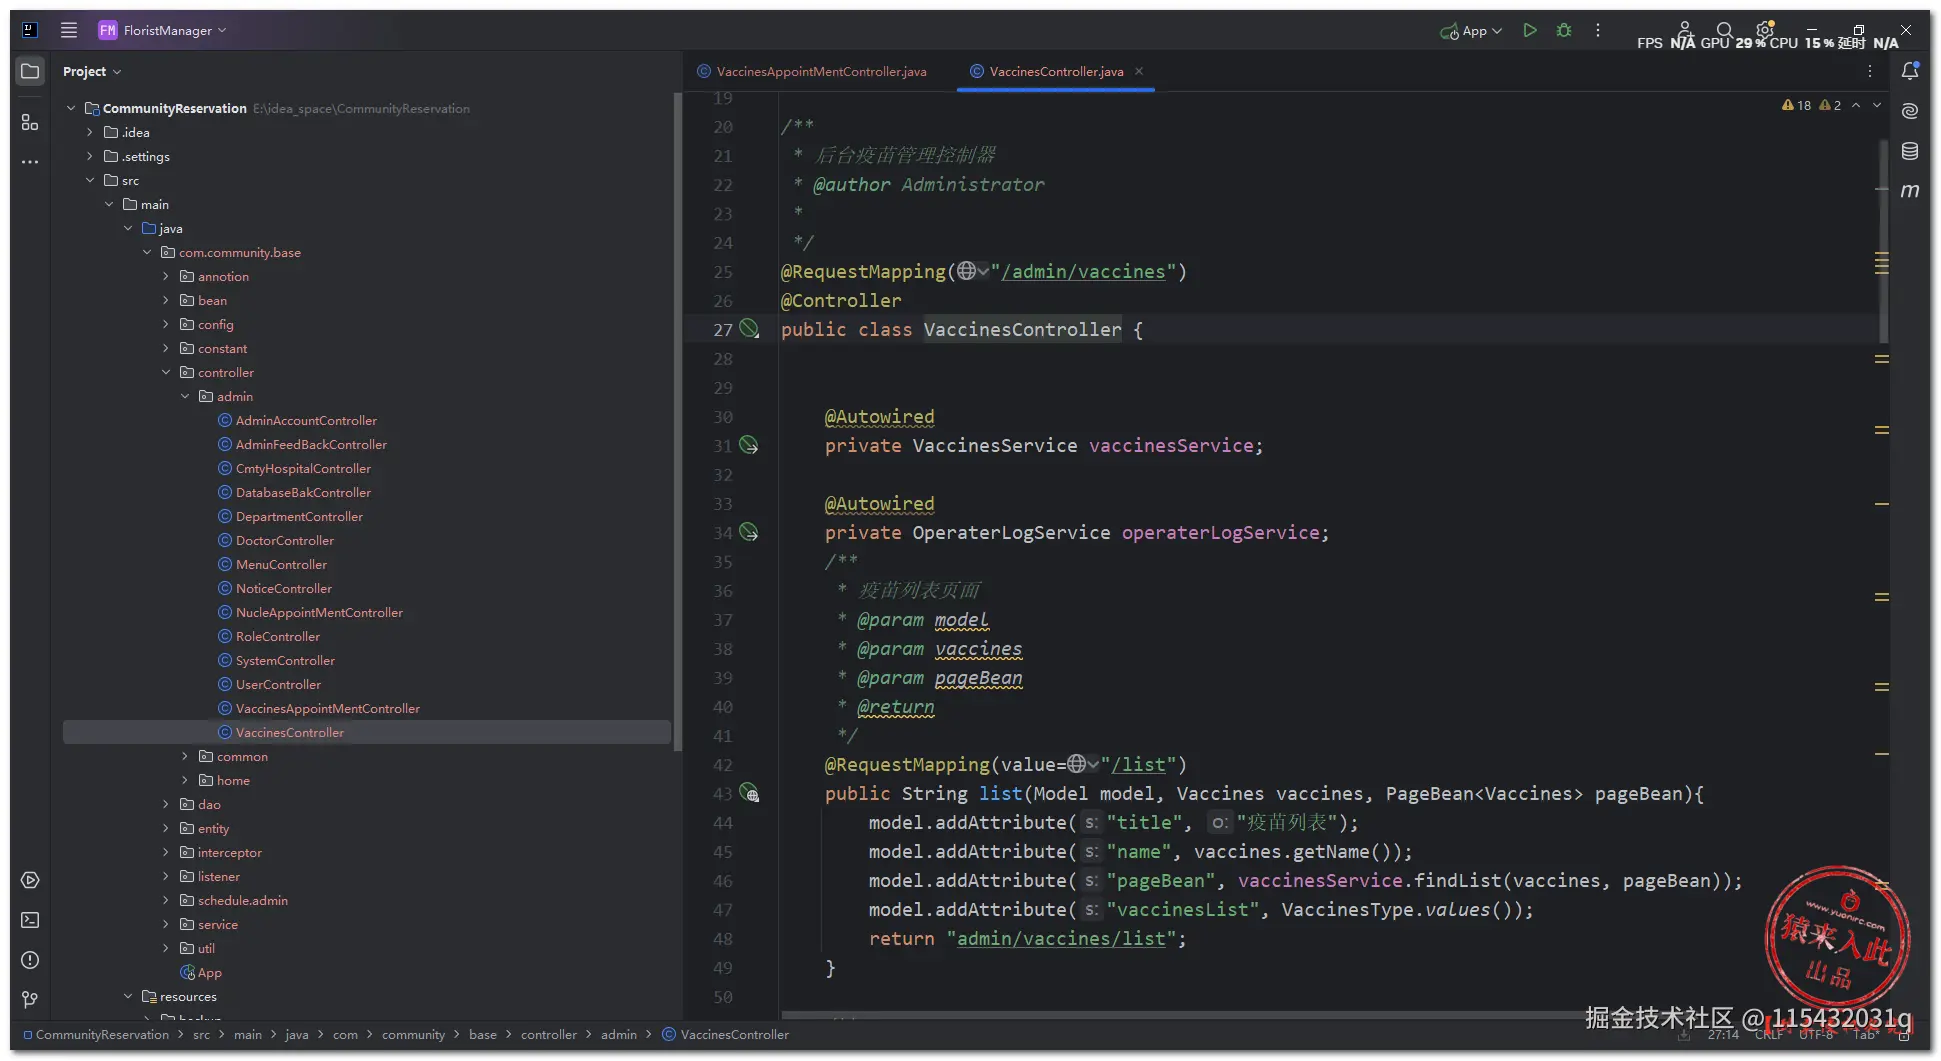Click the VaccinesController class name in code
Screen dimensions: 1941x1061
[1022, 329]
